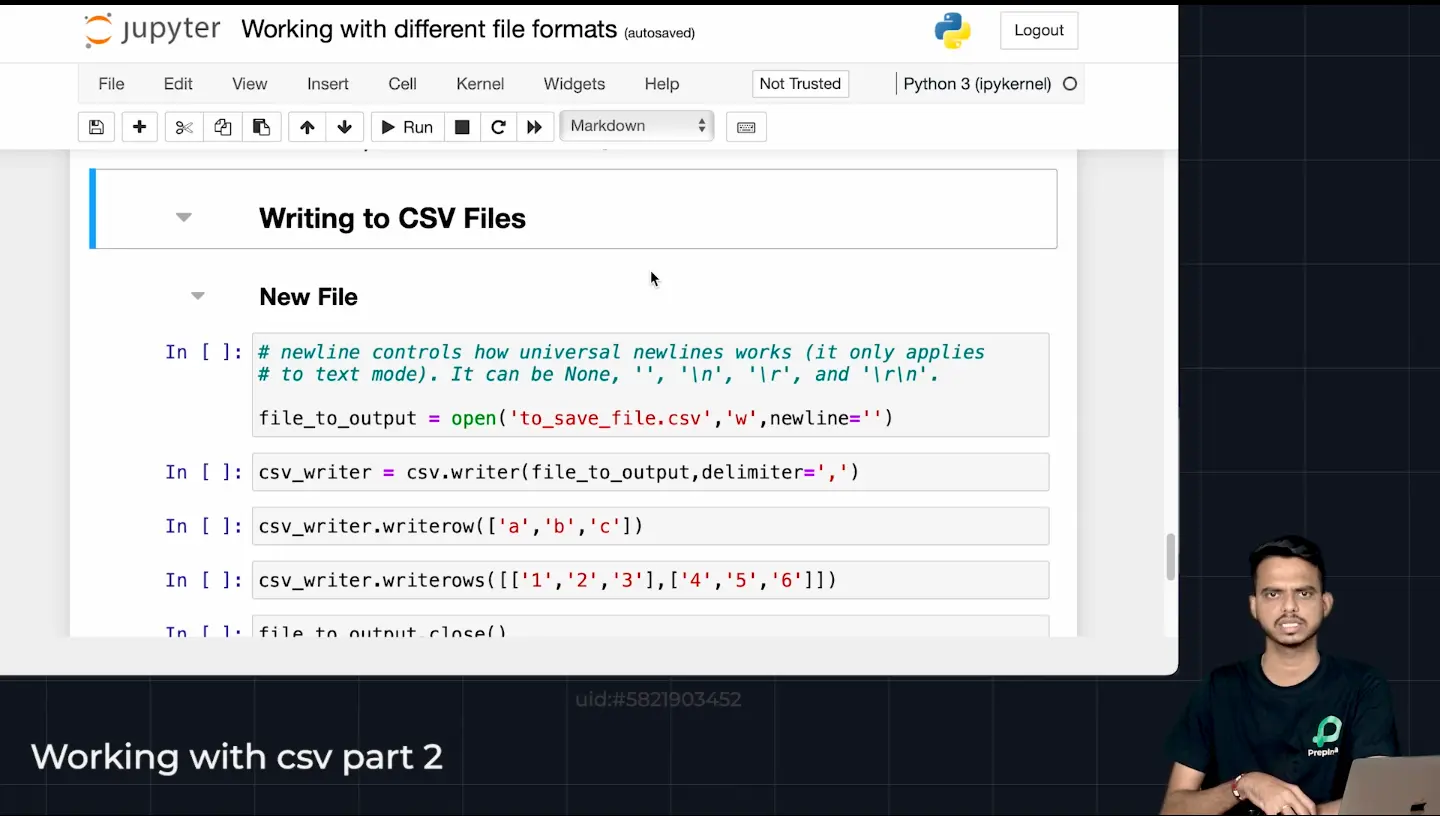Collapse the Writing to CSV Files heading
This screenshot has height=816, width=1440.
(184, 217)
